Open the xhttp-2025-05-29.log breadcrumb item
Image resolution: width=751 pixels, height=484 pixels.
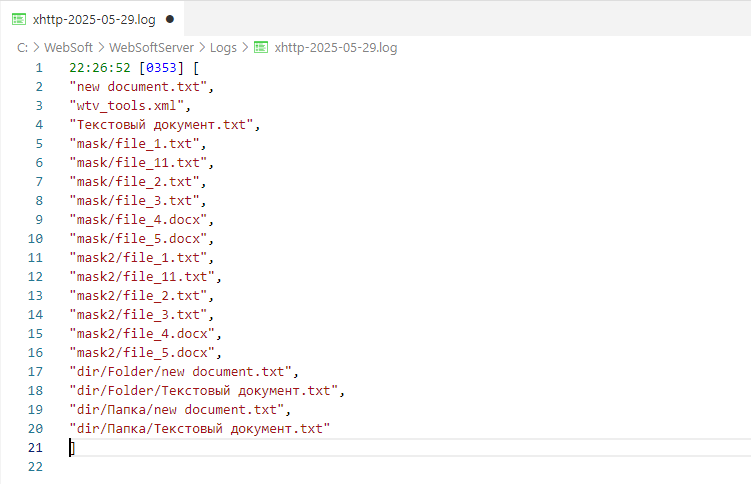(x=336, y=47)
